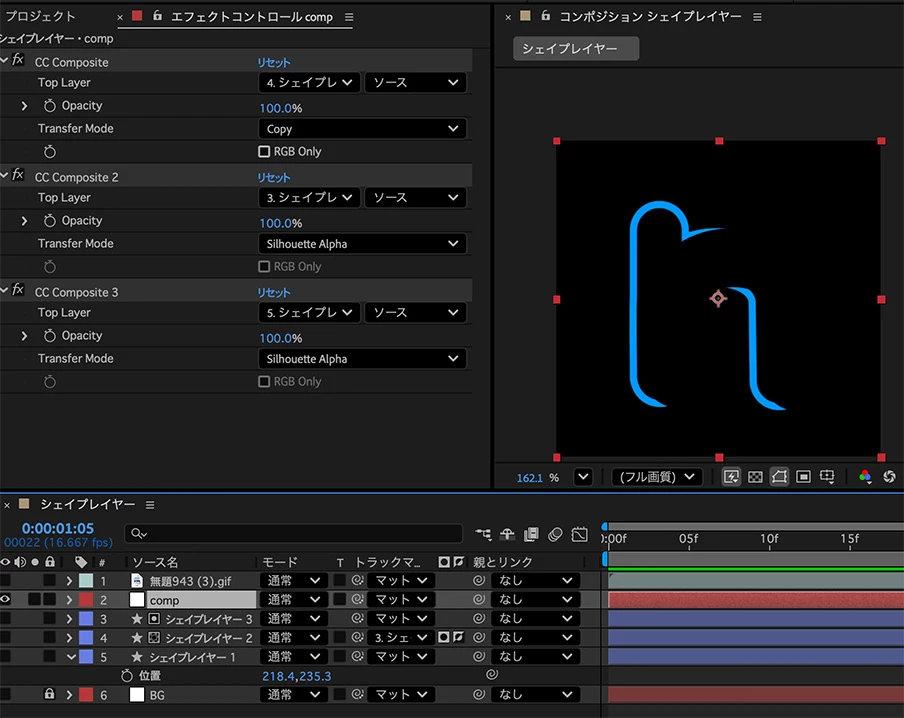
Task: Reset CC Composite 2 effect
Action: coord(274,177)
